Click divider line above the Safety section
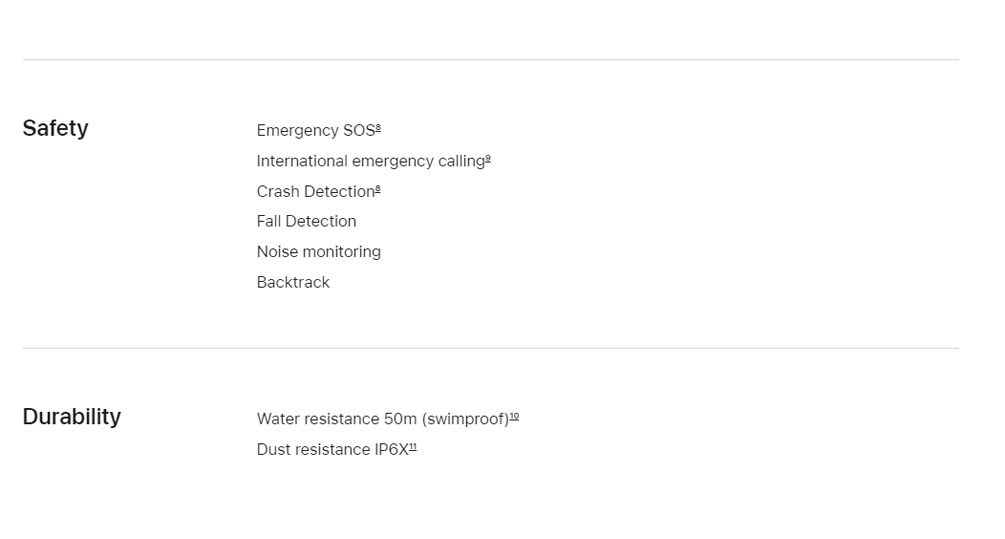Viewport: 1005px width, 539px height. click(490, 60)
